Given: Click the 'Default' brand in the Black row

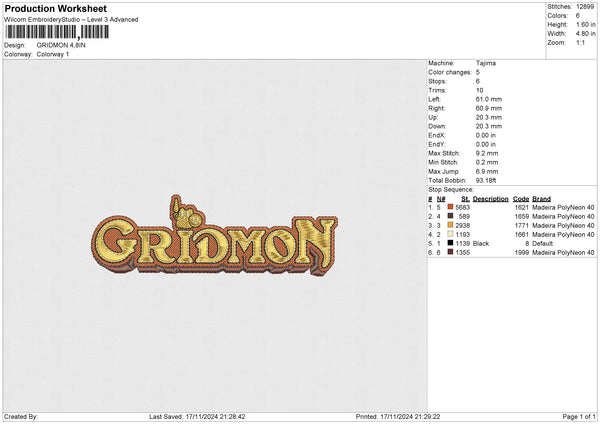Looking at the screenshot, I should point(542,243).
